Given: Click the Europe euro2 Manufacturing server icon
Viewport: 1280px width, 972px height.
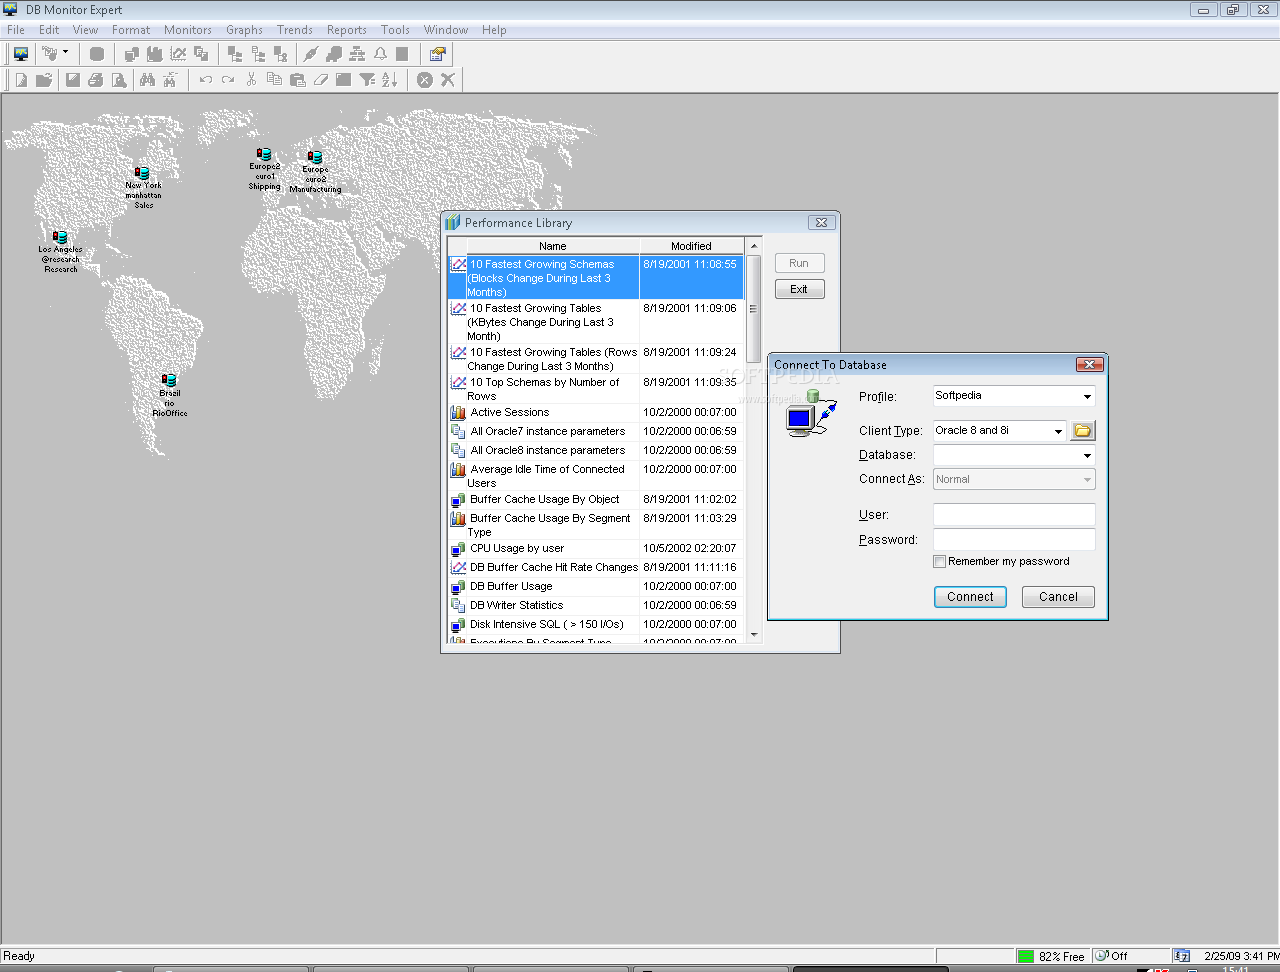Looking at the screenshot, I should 315,157.
